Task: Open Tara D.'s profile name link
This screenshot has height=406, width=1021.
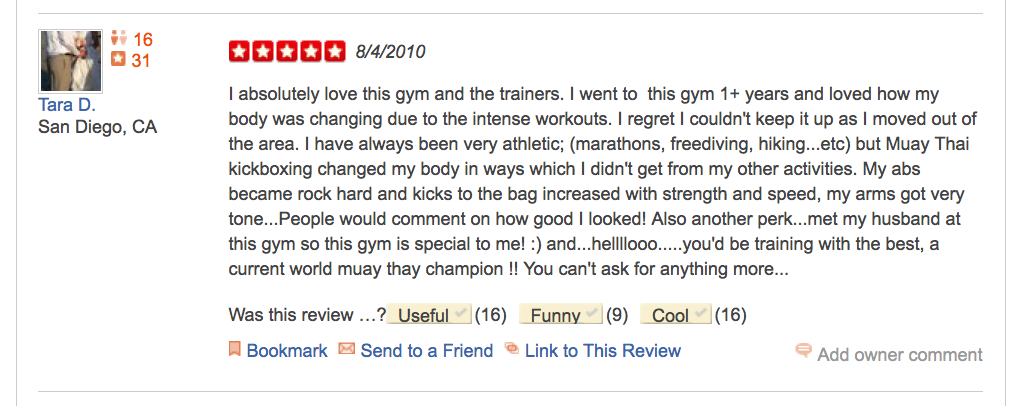Action: click(67, 104)
